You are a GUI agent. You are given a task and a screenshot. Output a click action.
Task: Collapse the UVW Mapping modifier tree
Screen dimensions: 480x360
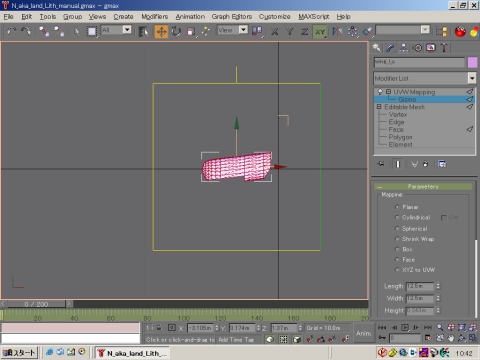[388, 91]
